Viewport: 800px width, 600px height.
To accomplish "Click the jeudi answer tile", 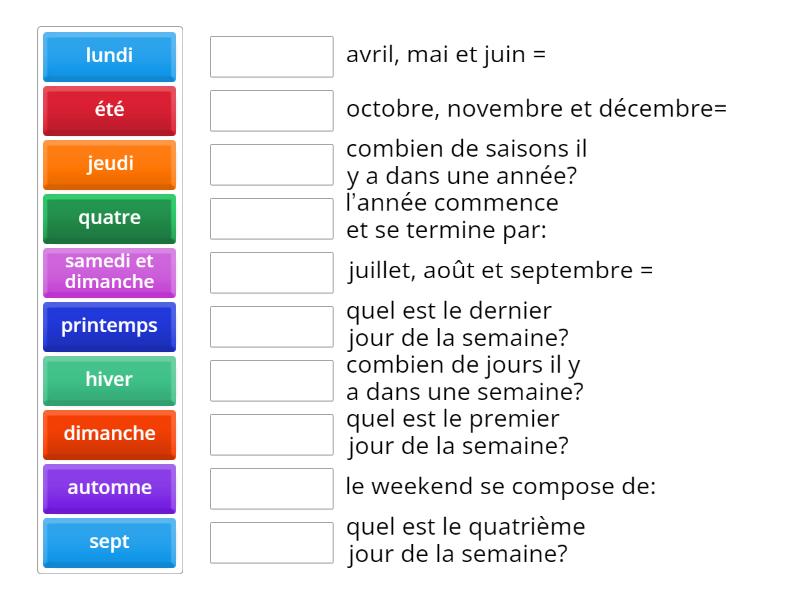I will click(109, 164).
